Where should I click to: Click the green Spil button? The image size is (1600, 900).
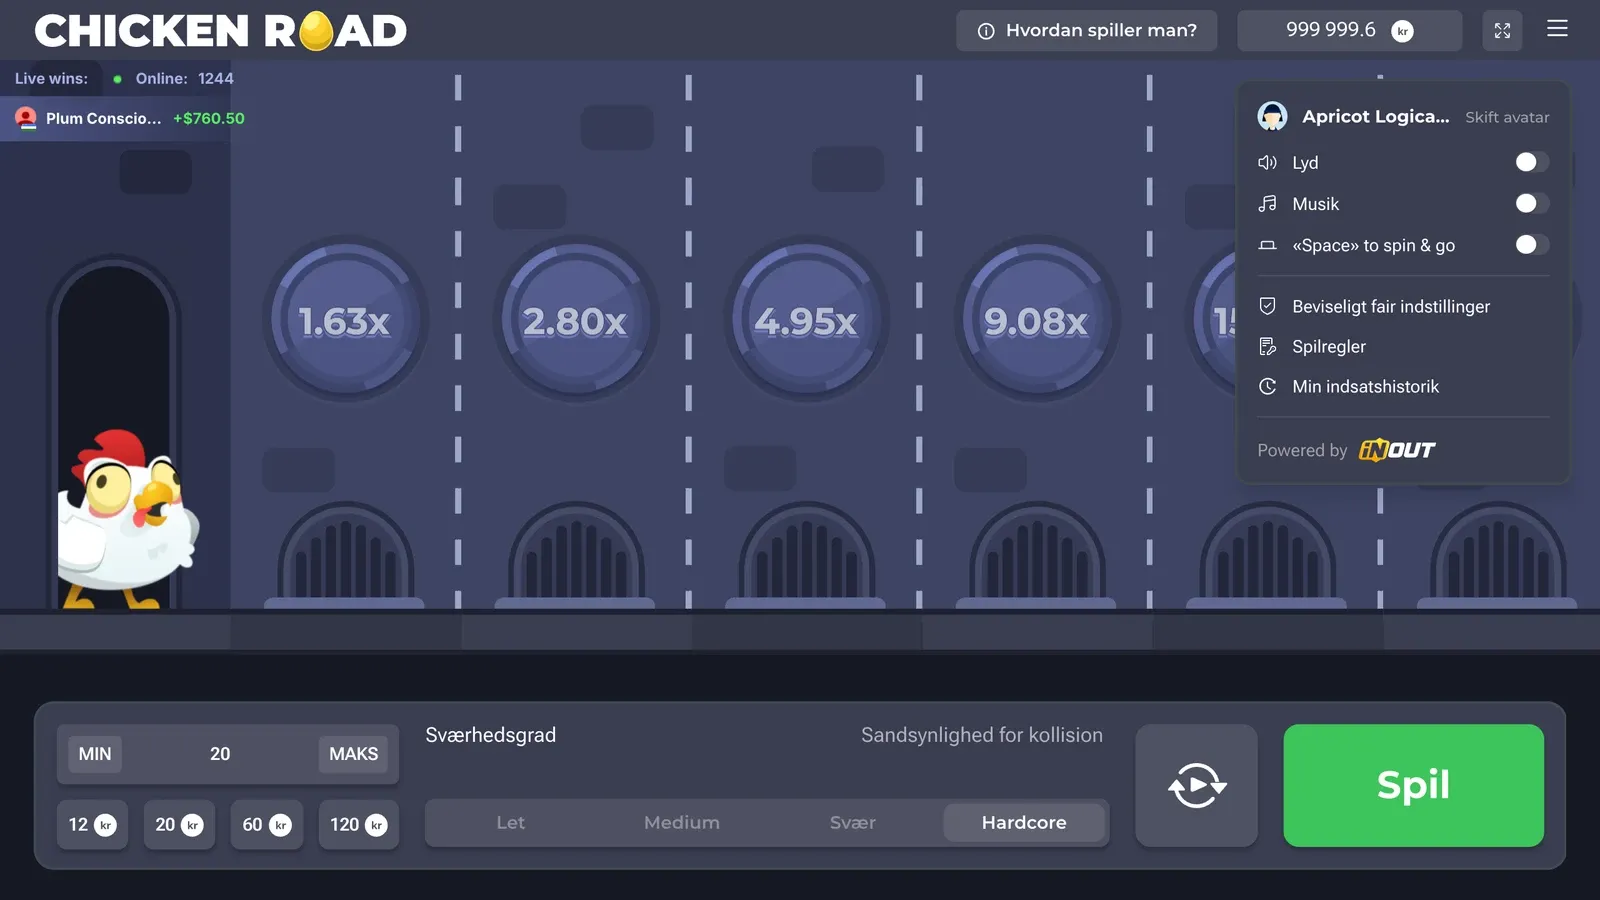[1413, 785]
